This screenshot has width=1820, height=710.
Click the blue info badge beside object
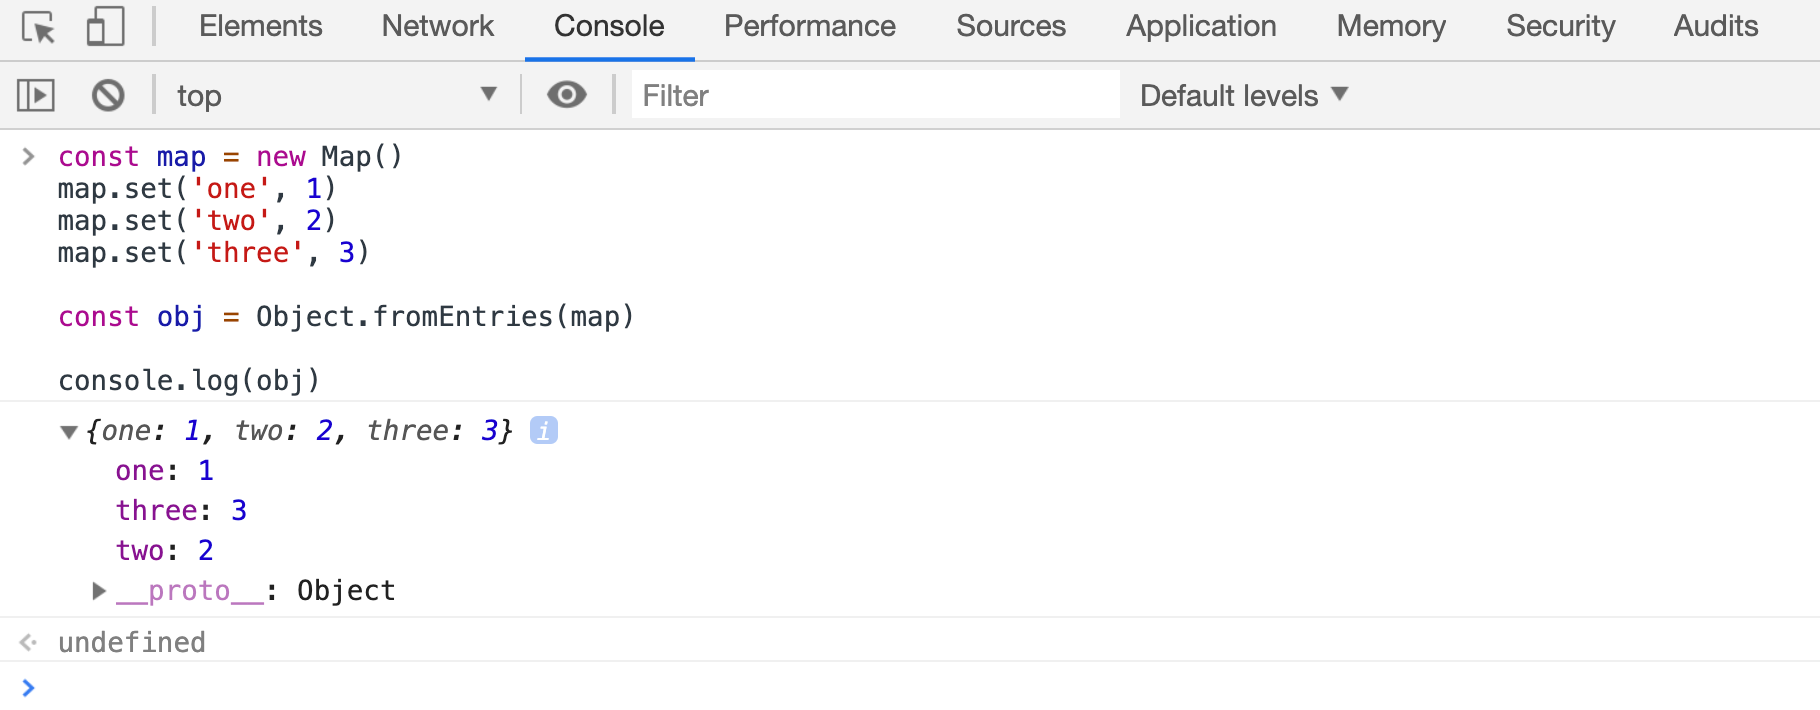(x=543, y=430)
